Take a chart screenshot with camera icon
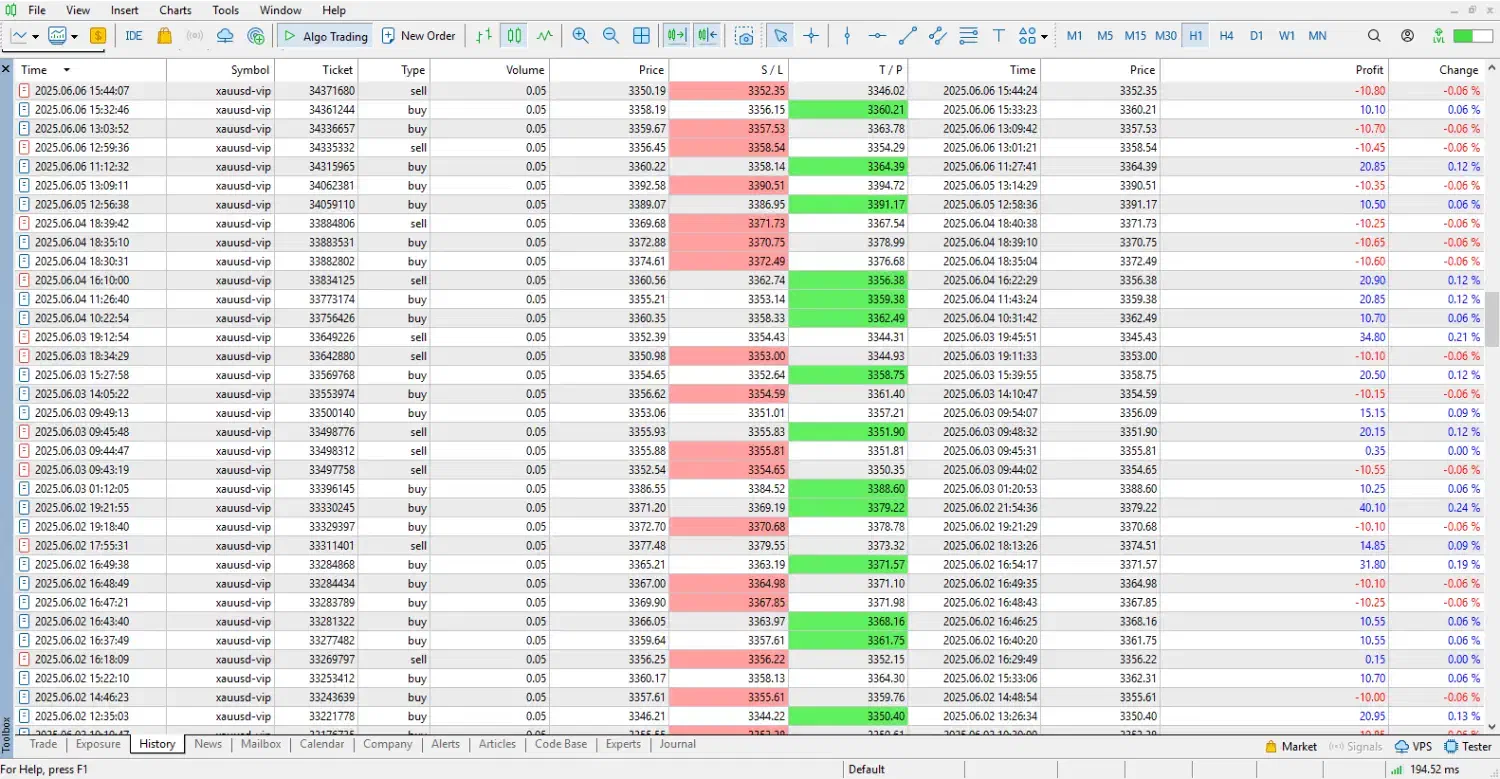This screenshot has height=779, width=1500. [744, 36]
